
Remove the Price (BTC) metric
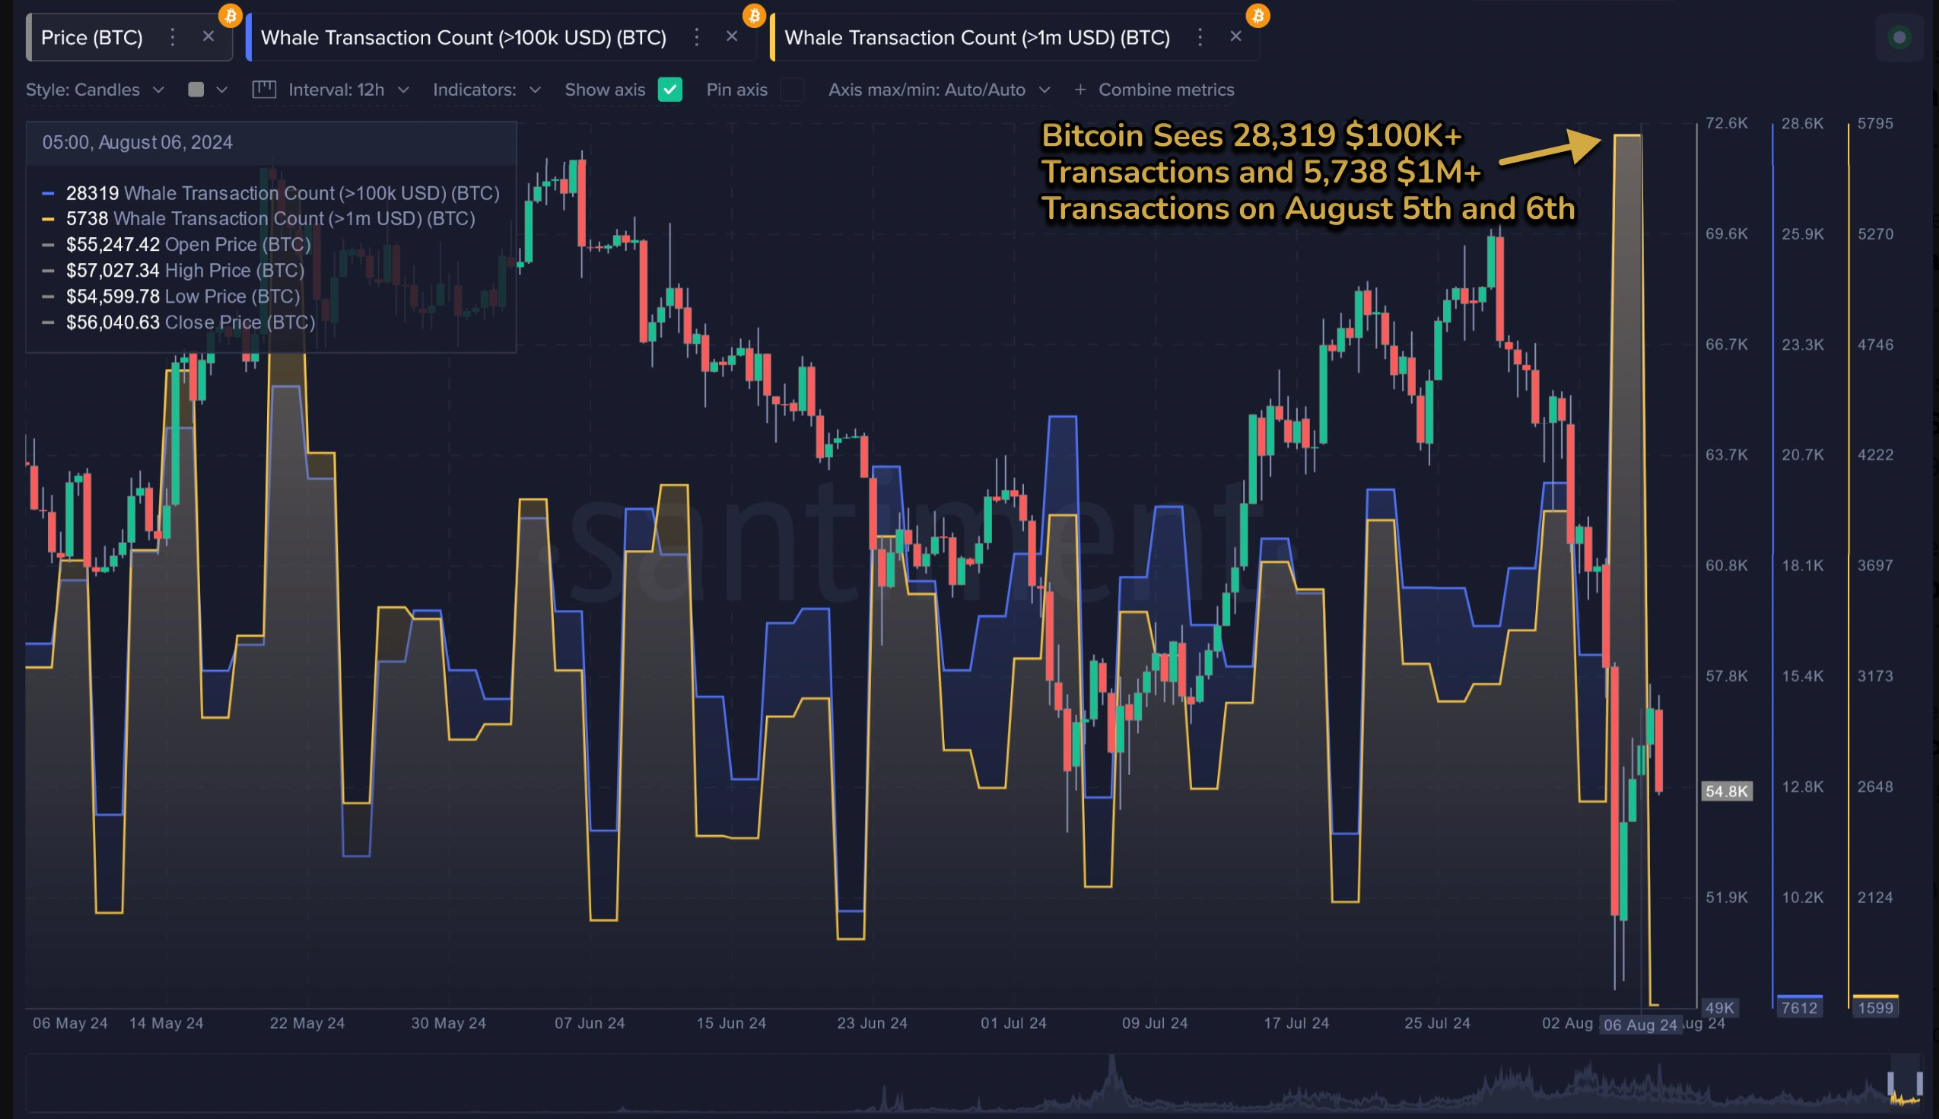pos(208,37)
